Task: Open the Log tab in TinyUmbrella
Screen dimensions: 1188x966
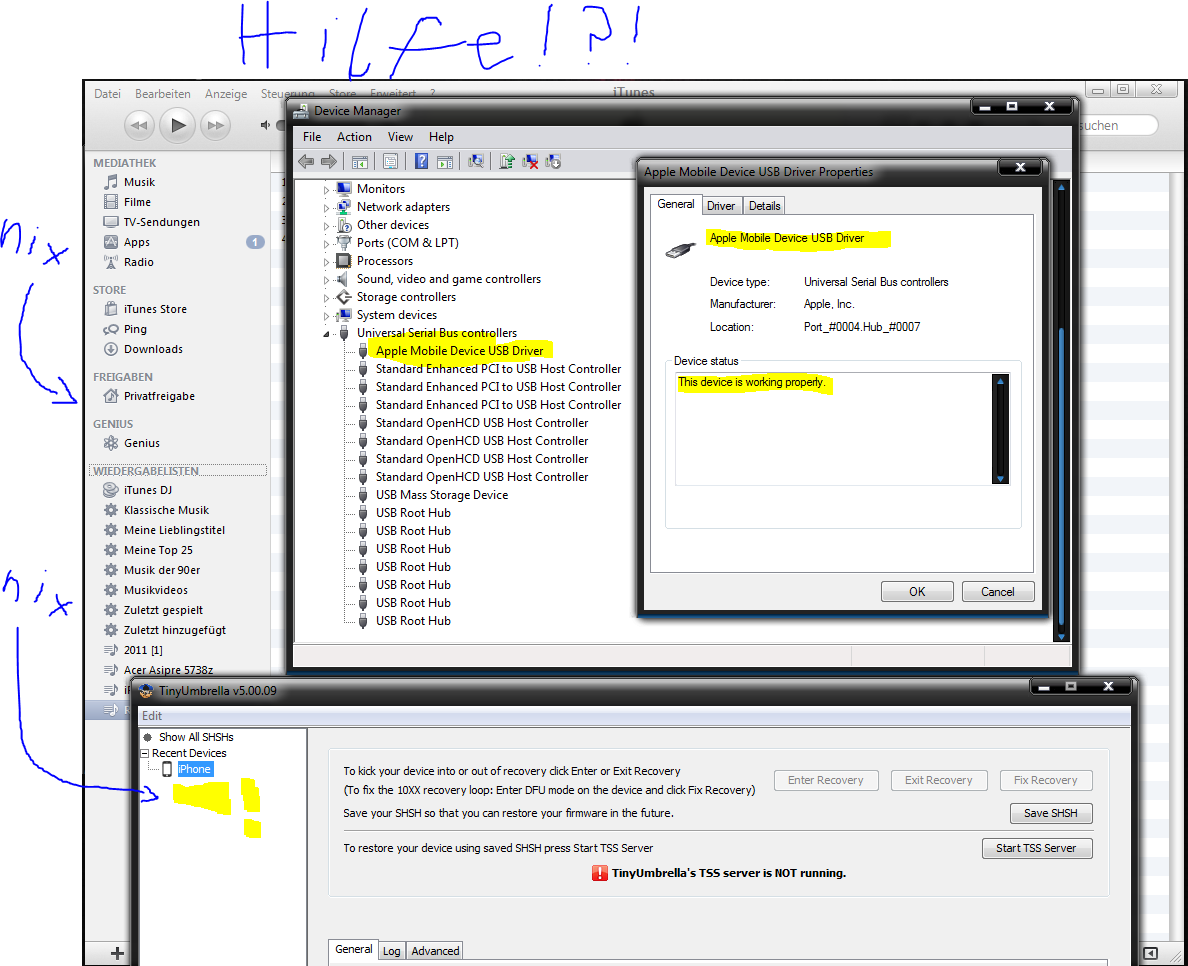Action: click(391, 951)
